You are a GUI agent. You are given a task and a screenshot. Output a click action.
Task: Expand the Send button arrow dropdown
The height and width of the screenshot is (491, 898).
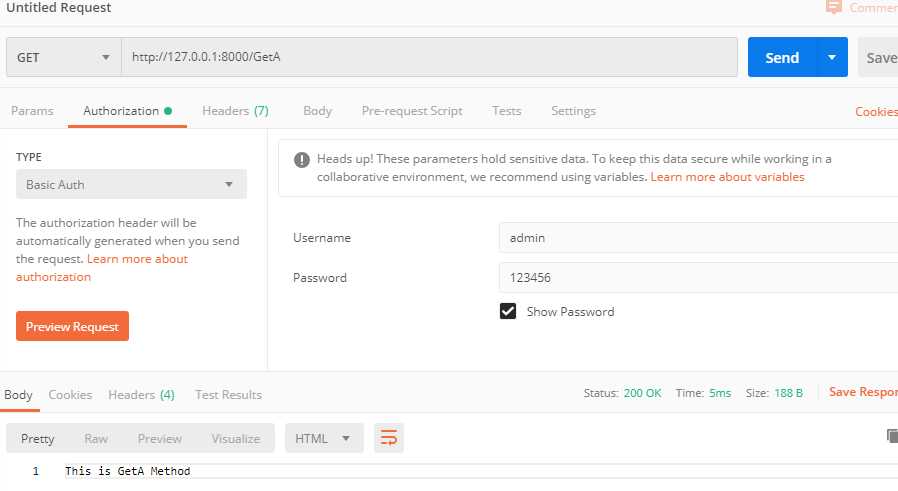831,58
